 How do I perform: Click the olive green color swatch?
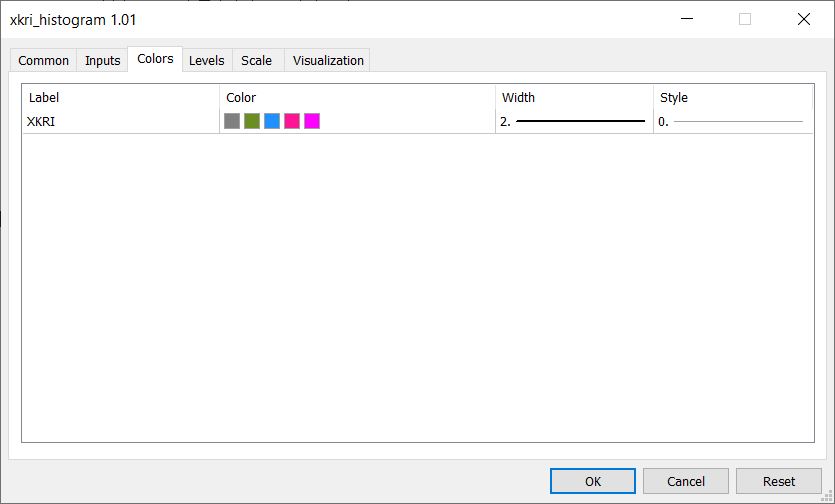(x=252, y=121)
